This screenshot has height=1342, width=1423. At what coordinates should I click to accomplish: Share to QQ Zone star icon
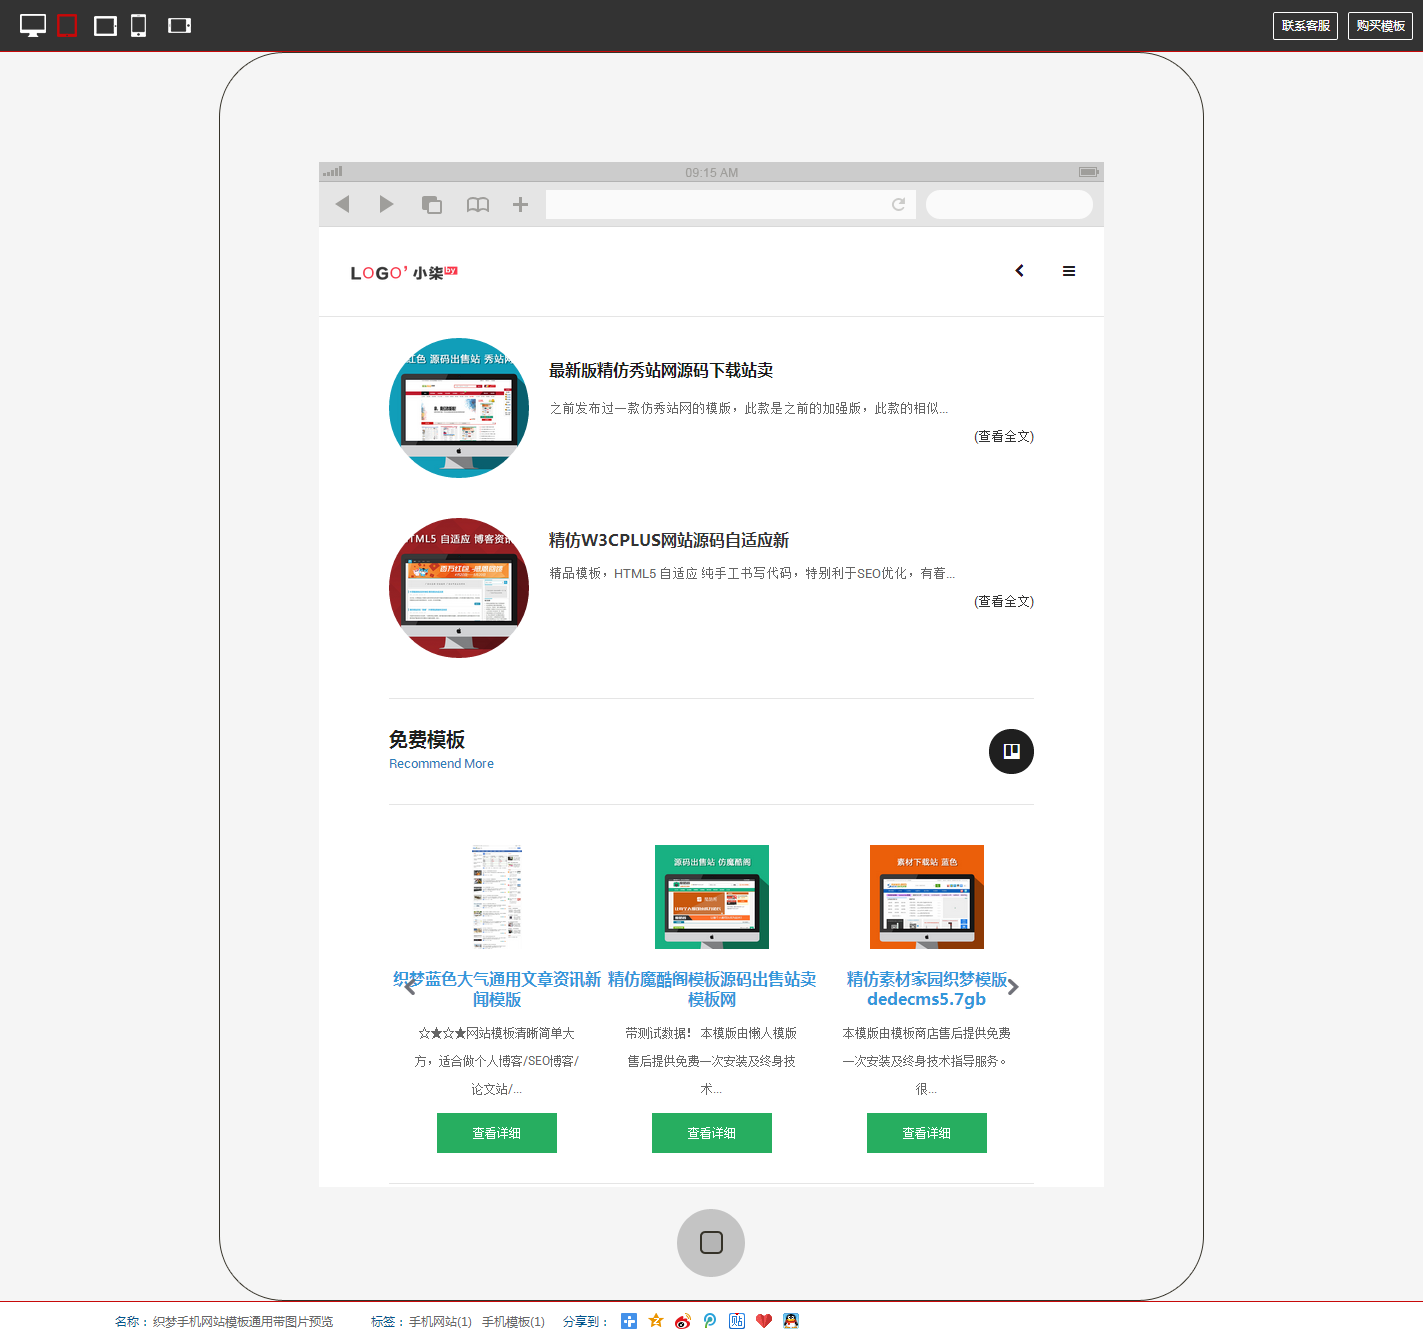coord(656,1321)
